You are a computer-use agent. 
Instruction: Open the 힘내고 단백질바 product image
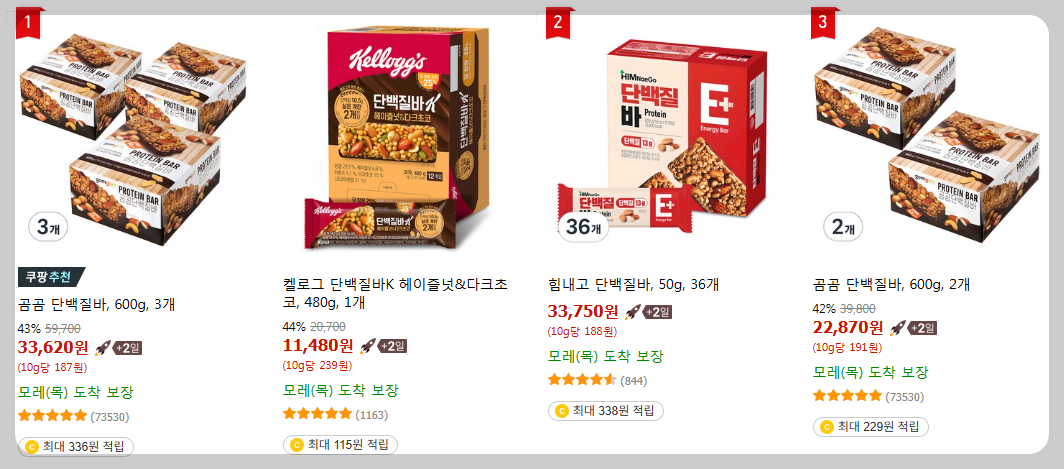pyautogui.click(x=662, y=136)
